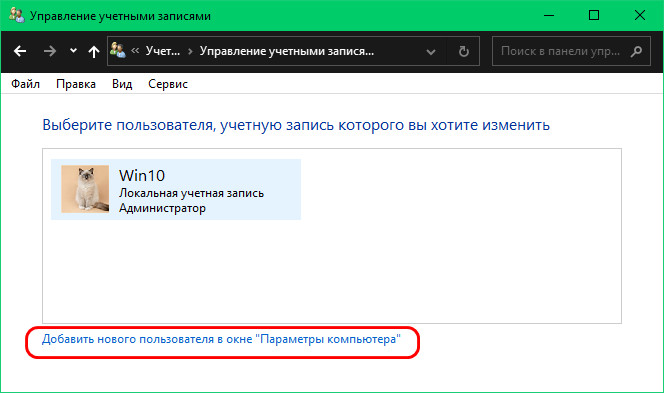Focus the "Поиск в панели упр..." search field
This screenshot has height=393, width=664.
tap(571, 51)
